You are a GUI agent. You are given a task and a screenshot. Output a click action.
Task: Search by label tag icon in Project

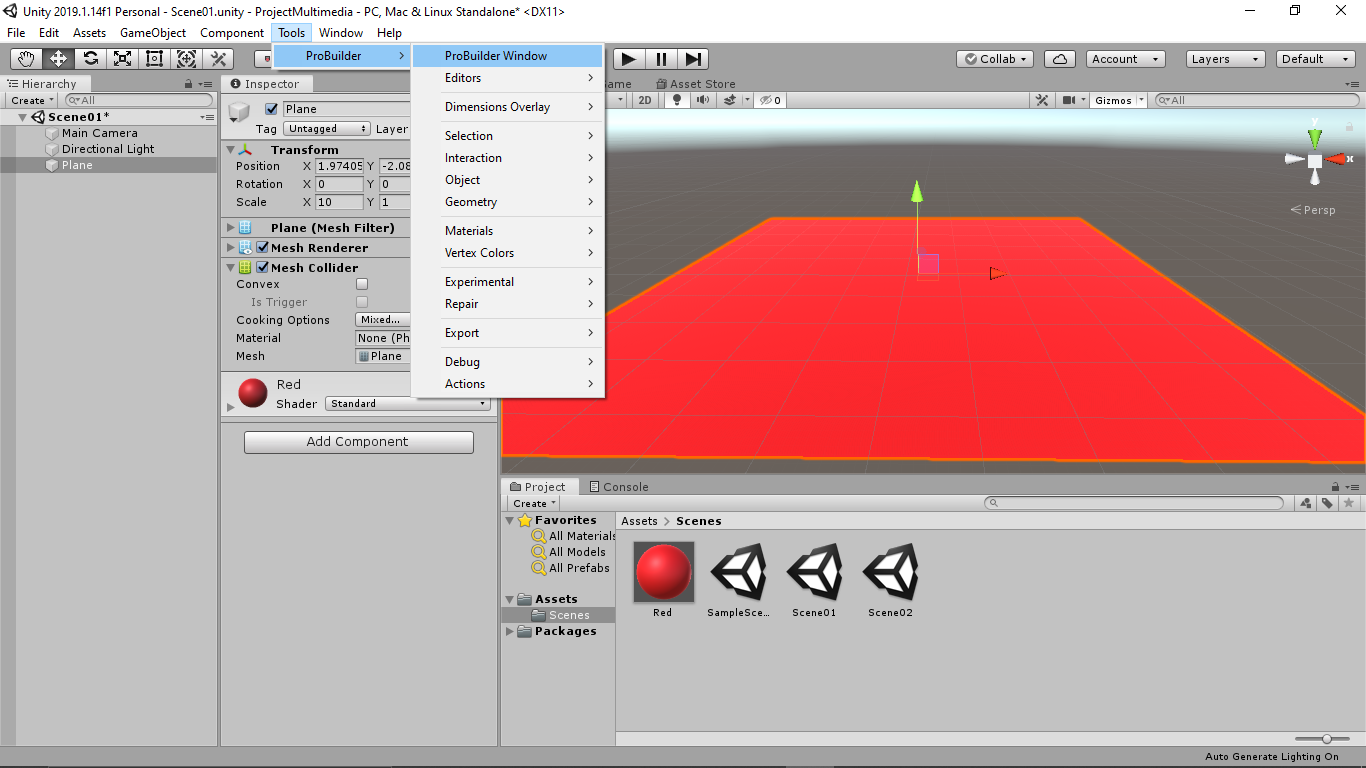click(1327, 503)
